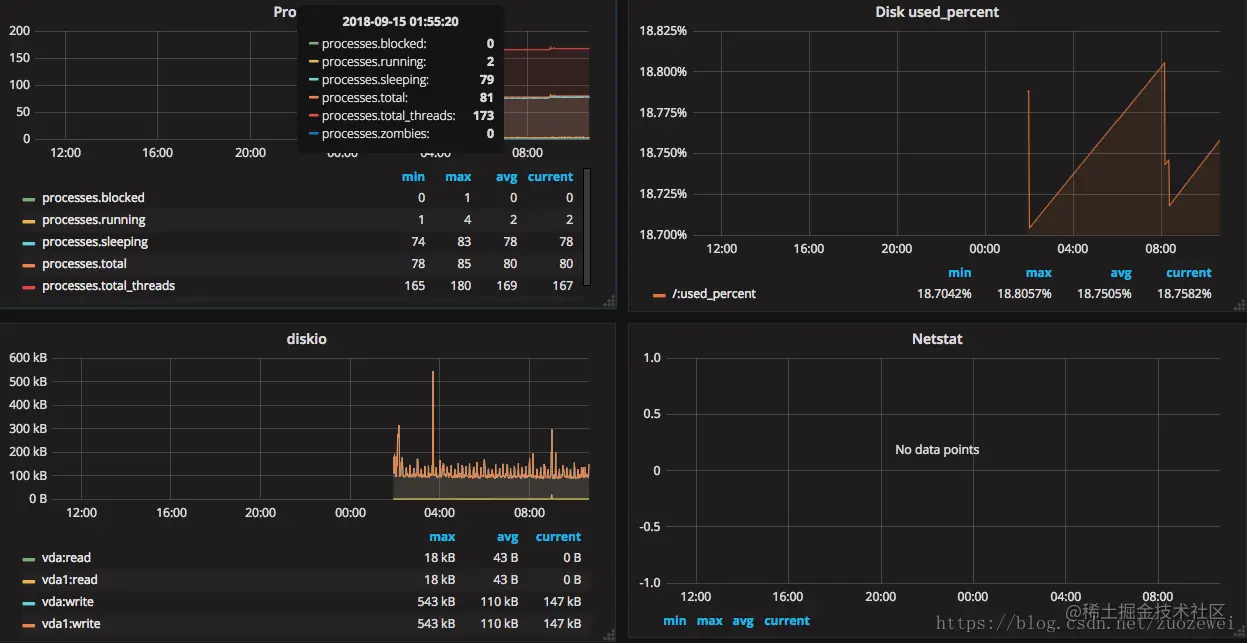Viewport: 1247px width, 643px height.
Task: Click the Netstat legend current header
Action: [787, 621]
